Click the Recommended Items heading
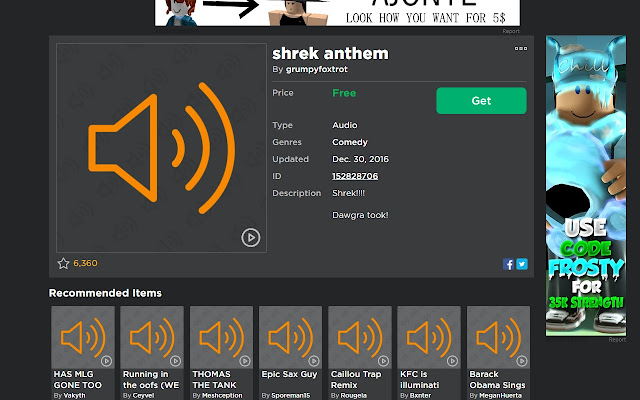 [x=105, y=293]
